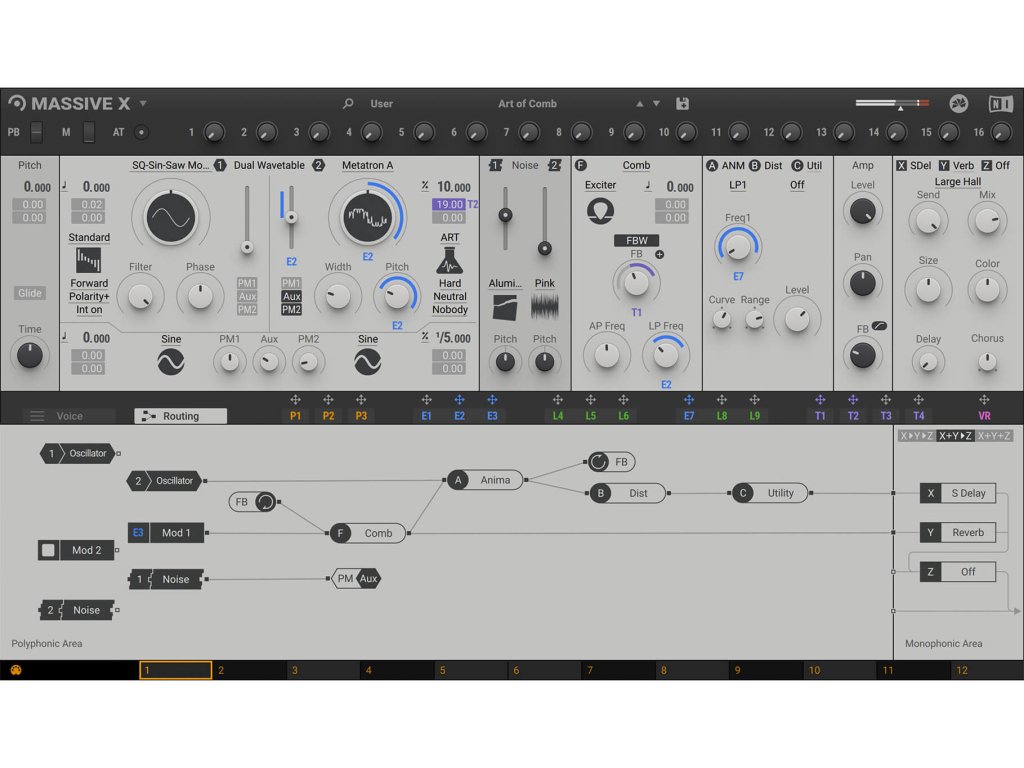The image size is (1024, 768).
Task: Click the move handle above L5
Action: click(x=590, y=400)
